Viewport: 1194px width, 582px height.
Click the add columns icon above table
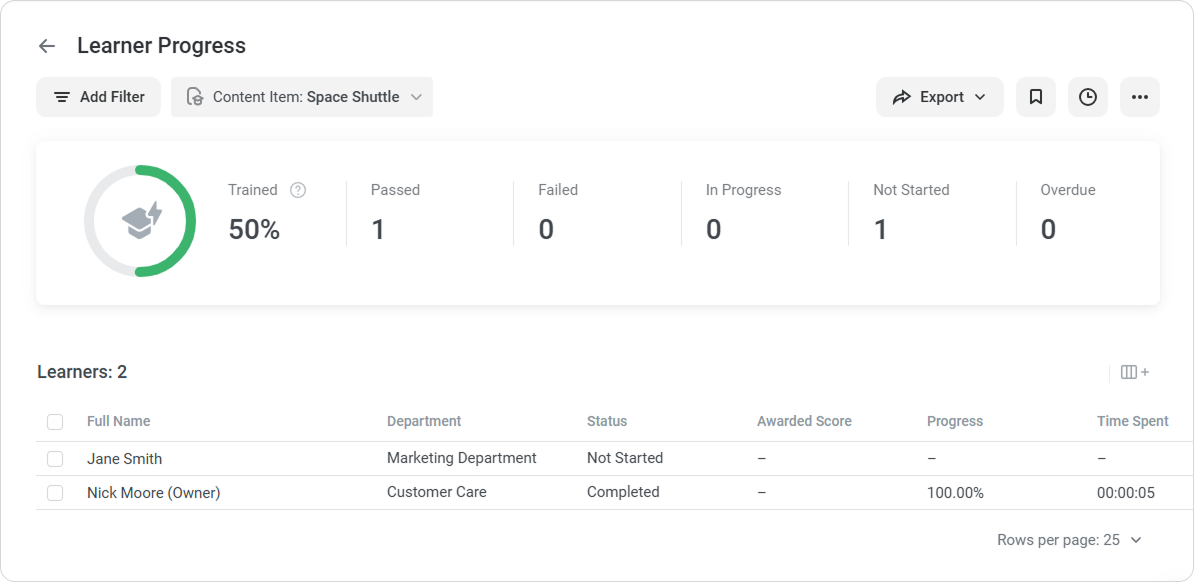(x=1134, y=372)
